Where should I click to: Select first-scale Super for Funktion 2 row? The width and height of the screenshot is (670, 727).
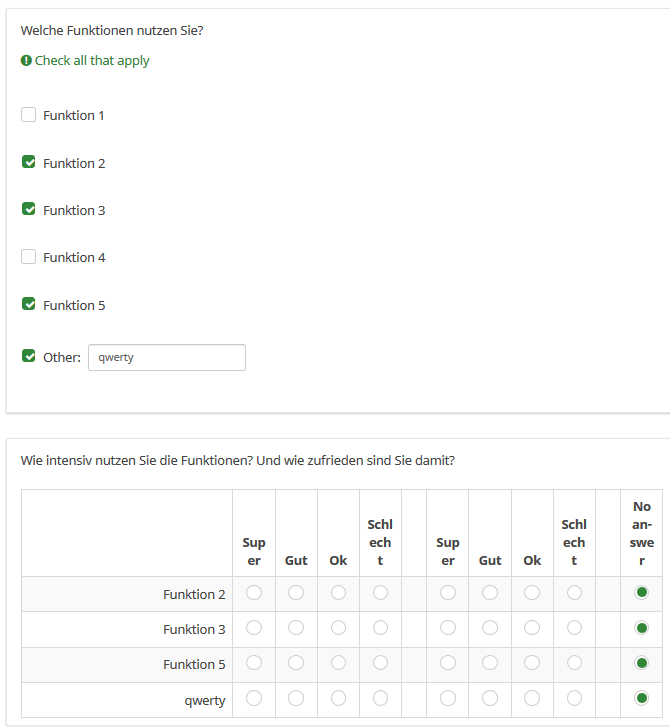[x=254, y=593]
